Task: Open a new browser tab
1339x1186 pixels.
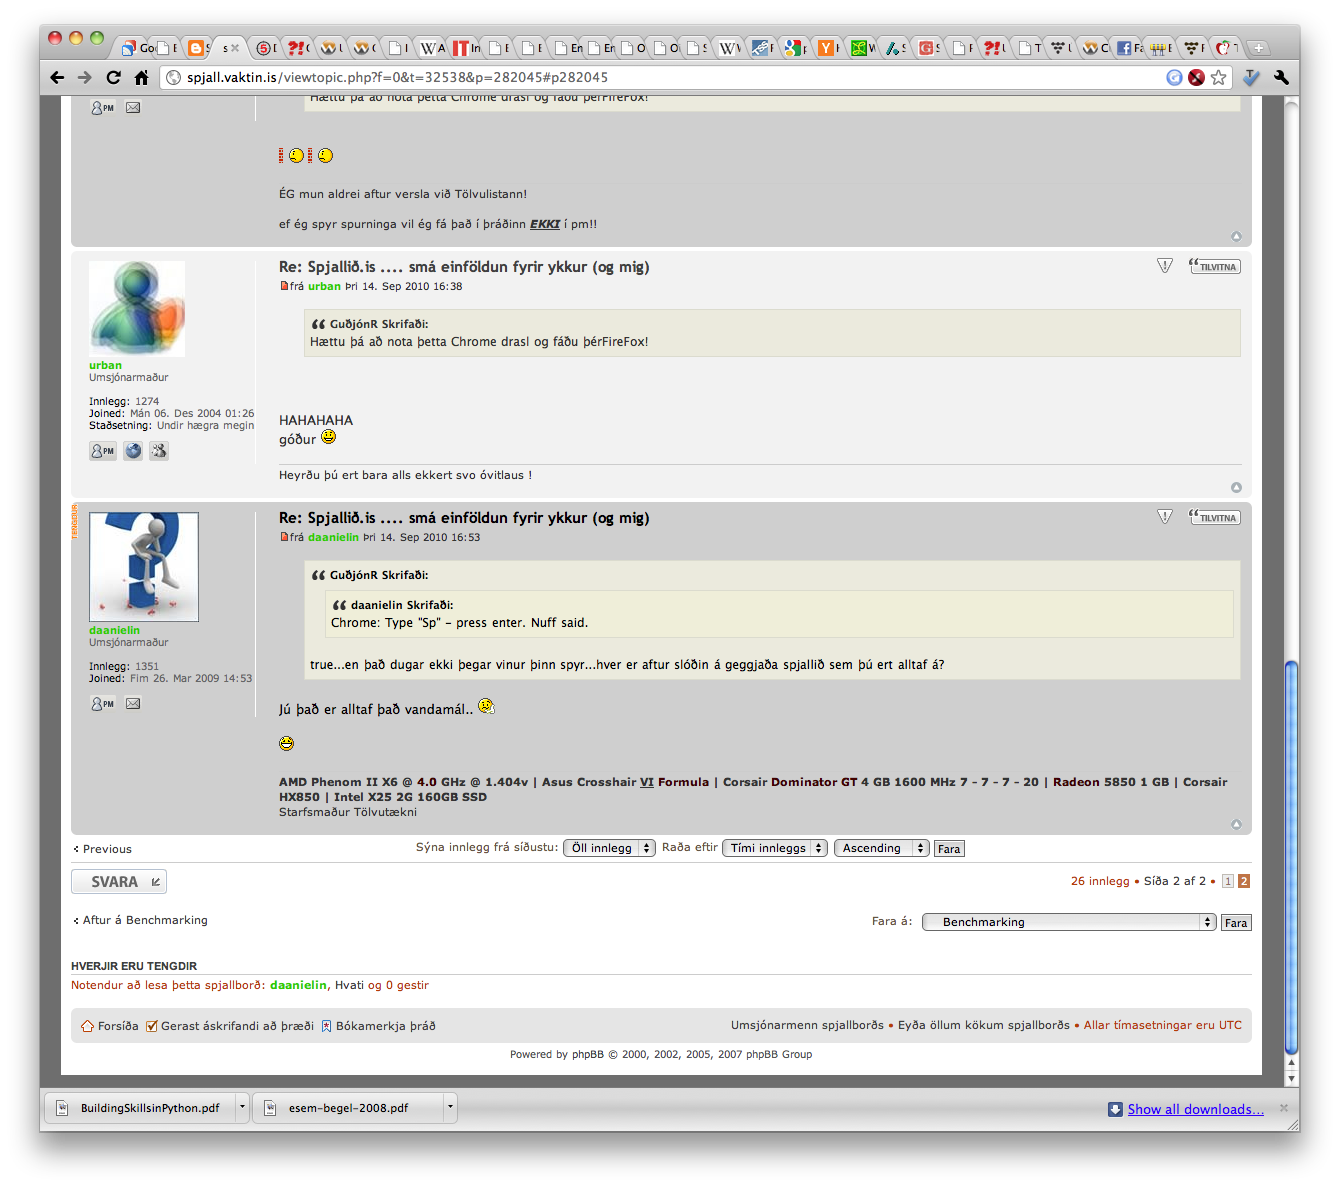Action: click(1259, 48)
